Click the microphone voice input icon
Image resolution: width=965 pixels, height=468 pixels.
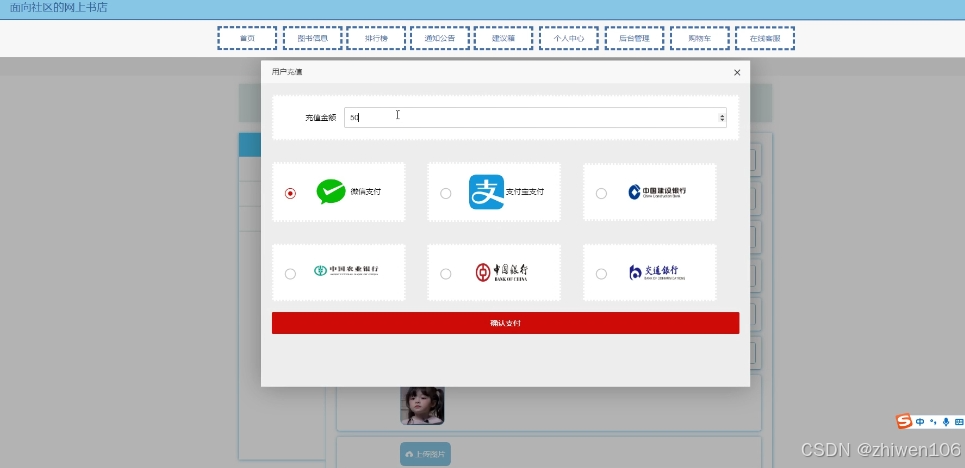pos(946,422)
